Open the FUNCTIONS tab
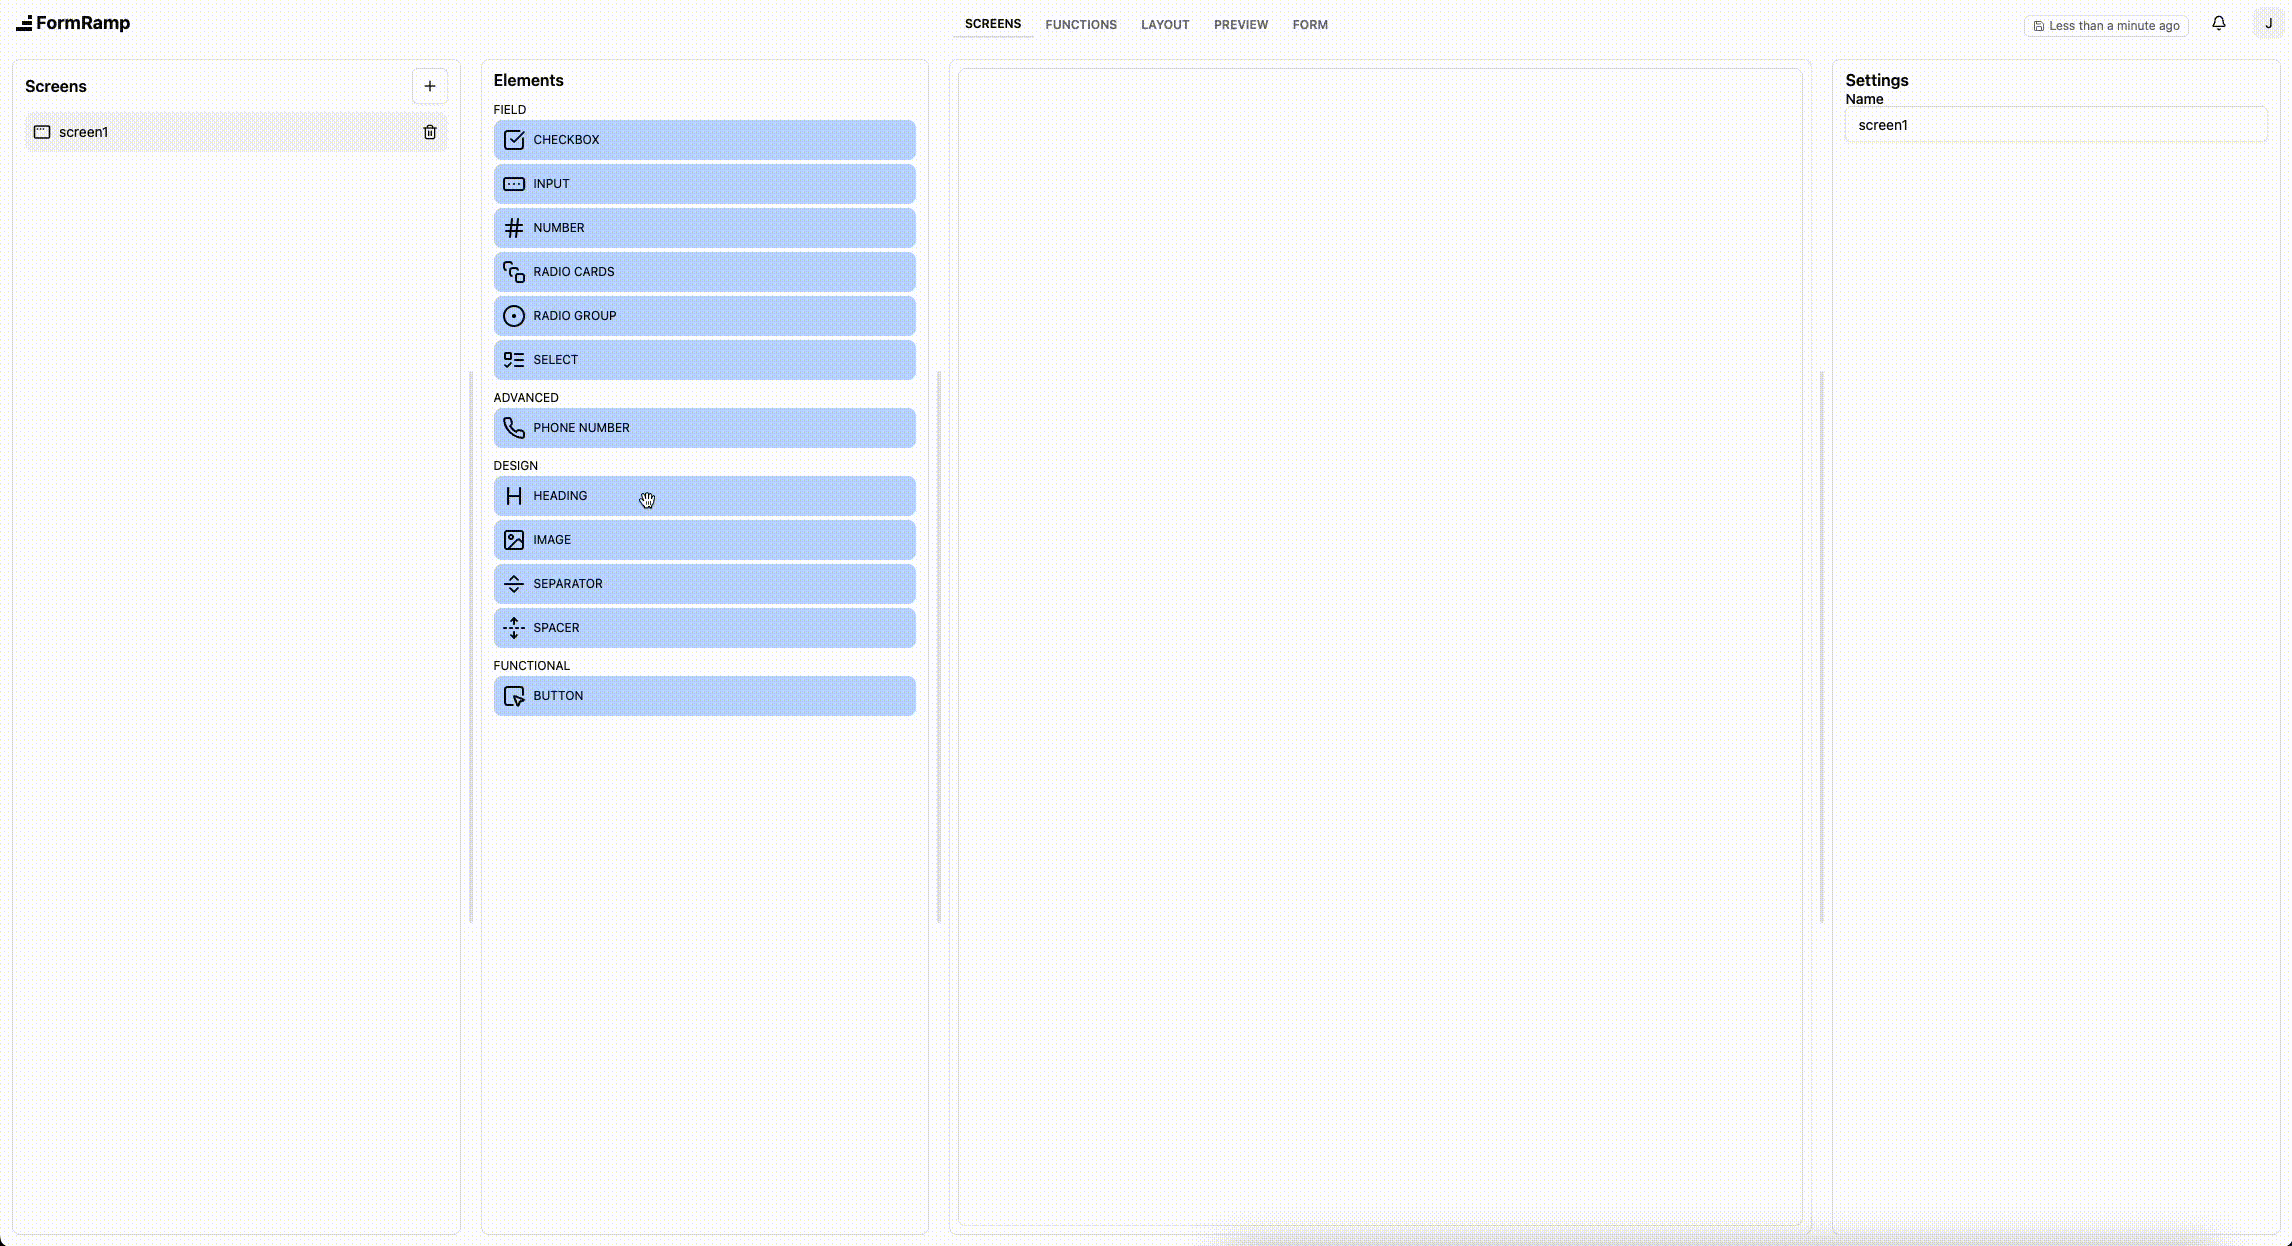This screenshot has width=2292, height=1246. click(1081, 24)
